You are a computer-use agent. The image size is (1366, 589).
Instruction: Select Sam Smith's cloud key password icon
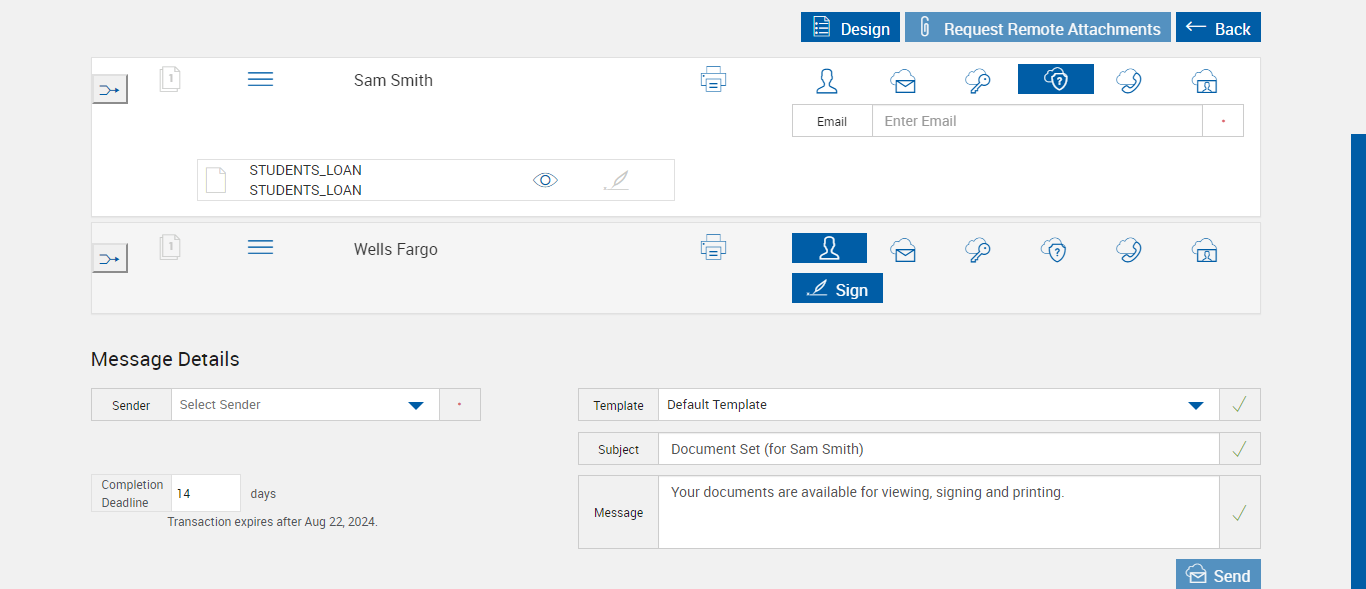tap(978, 81)
